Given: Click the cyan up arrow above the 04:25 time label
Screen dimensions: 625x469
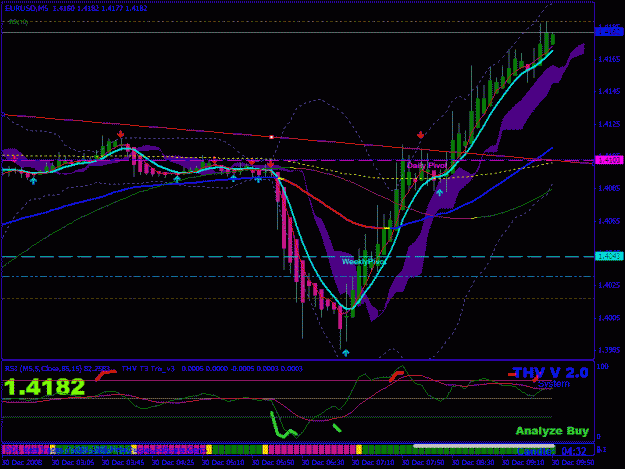Looking at the screenshot, I should coord(177,179).
